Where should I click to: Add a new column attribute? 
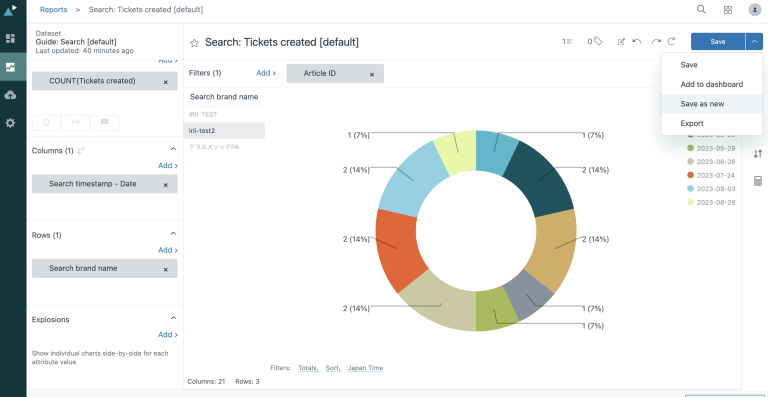[x=168, y=165]
